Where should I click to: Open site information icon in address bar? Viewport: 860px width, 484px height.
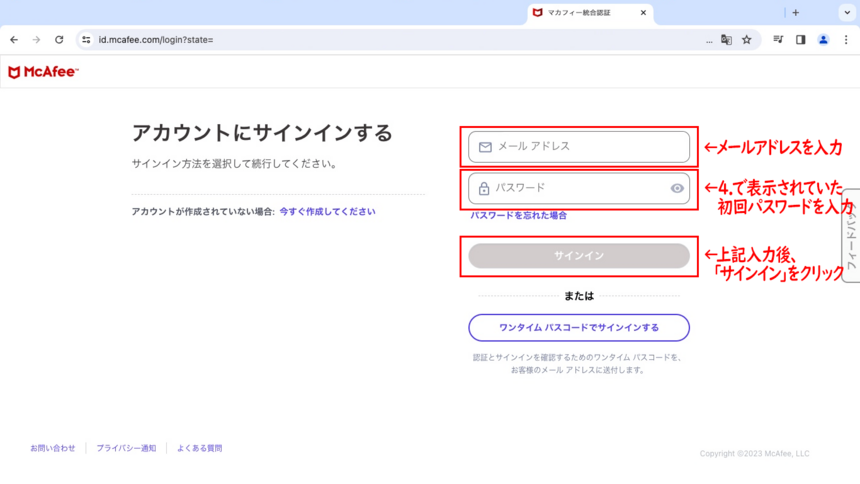point(86,40)
